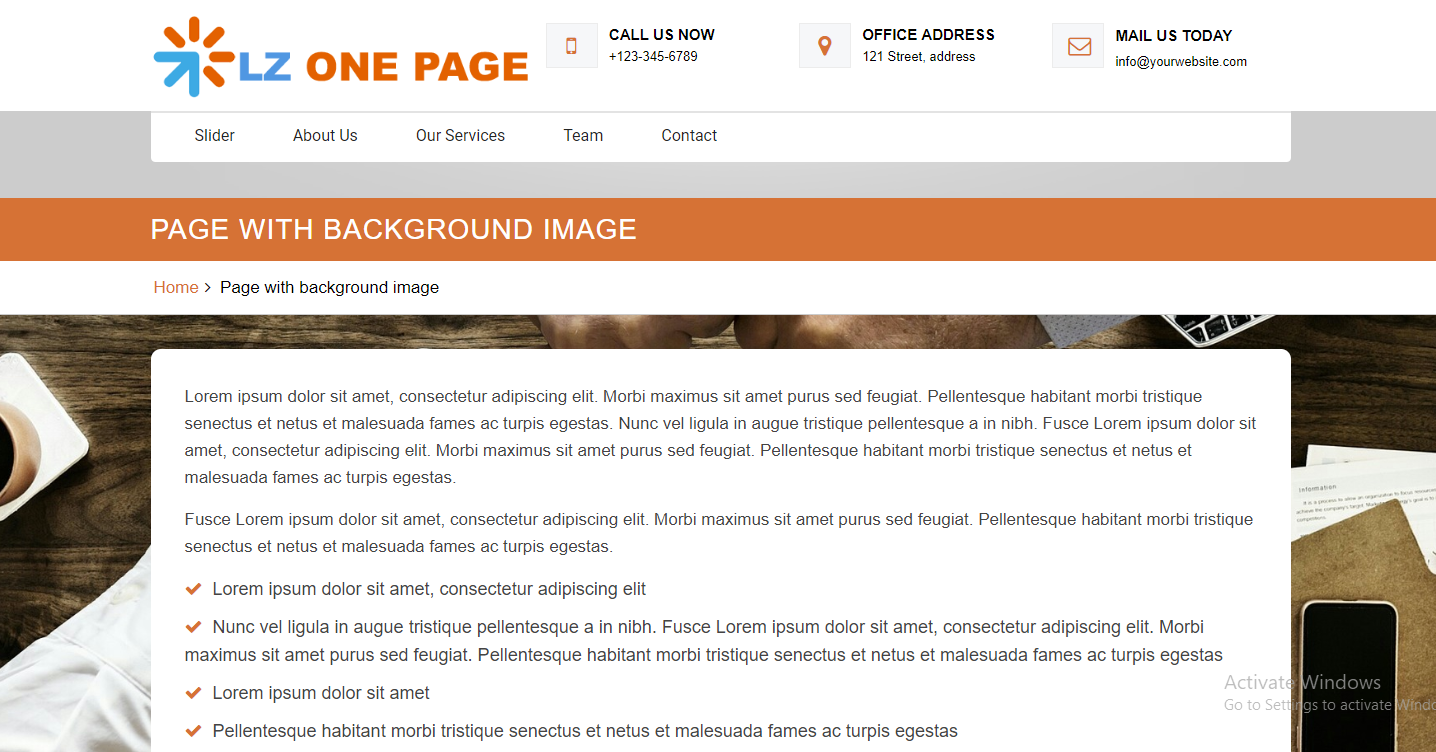Click the '121 Street, address' text

point(919,57)
